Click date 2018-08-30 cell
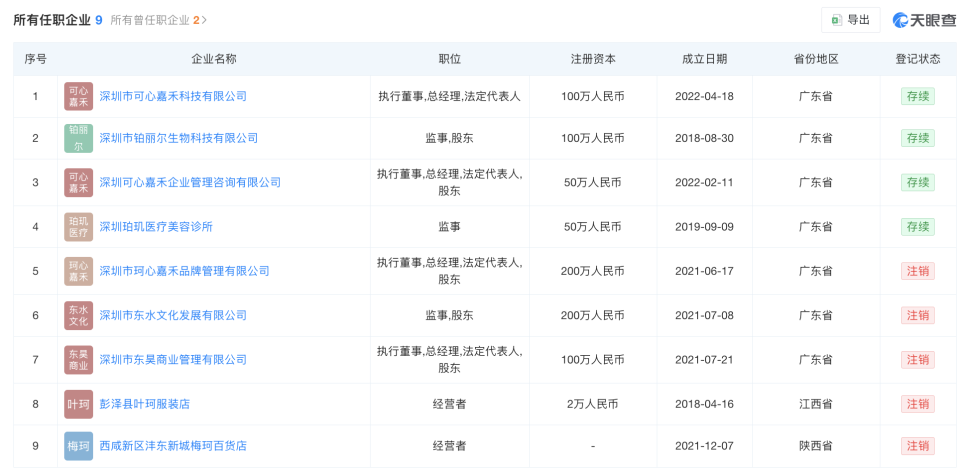Screen dimensions: 960x474 click(704, 138)
